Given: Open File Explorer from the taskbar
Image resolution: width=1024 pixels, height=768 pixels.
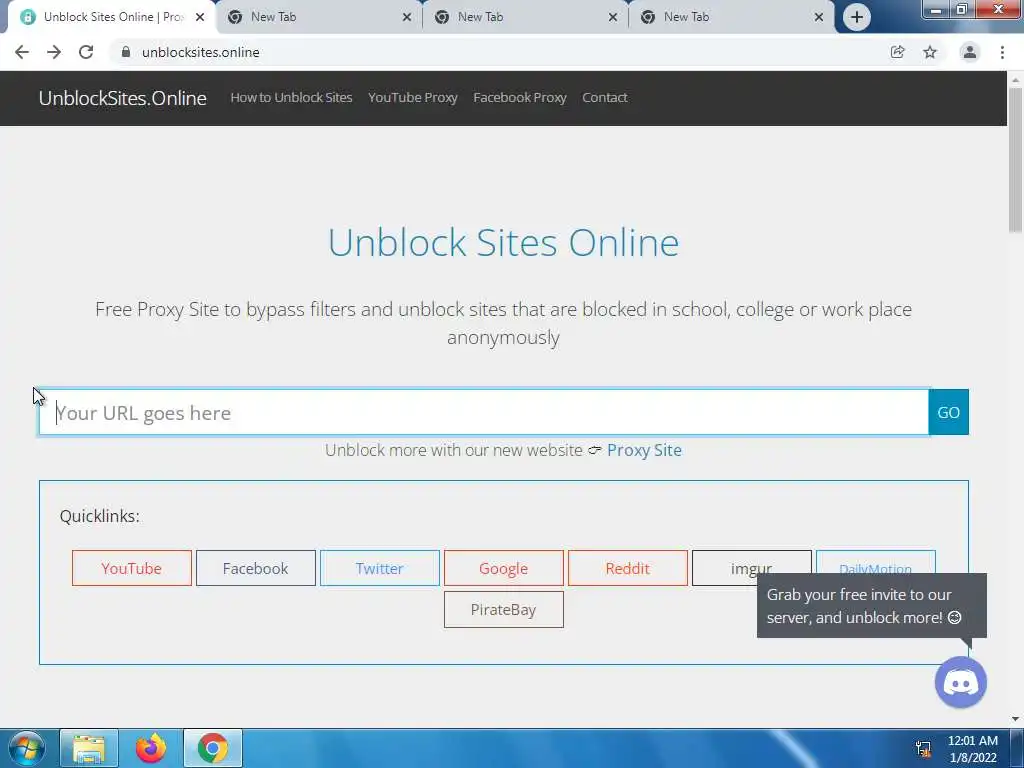Looking at the screenshot, I should (89, 748).
